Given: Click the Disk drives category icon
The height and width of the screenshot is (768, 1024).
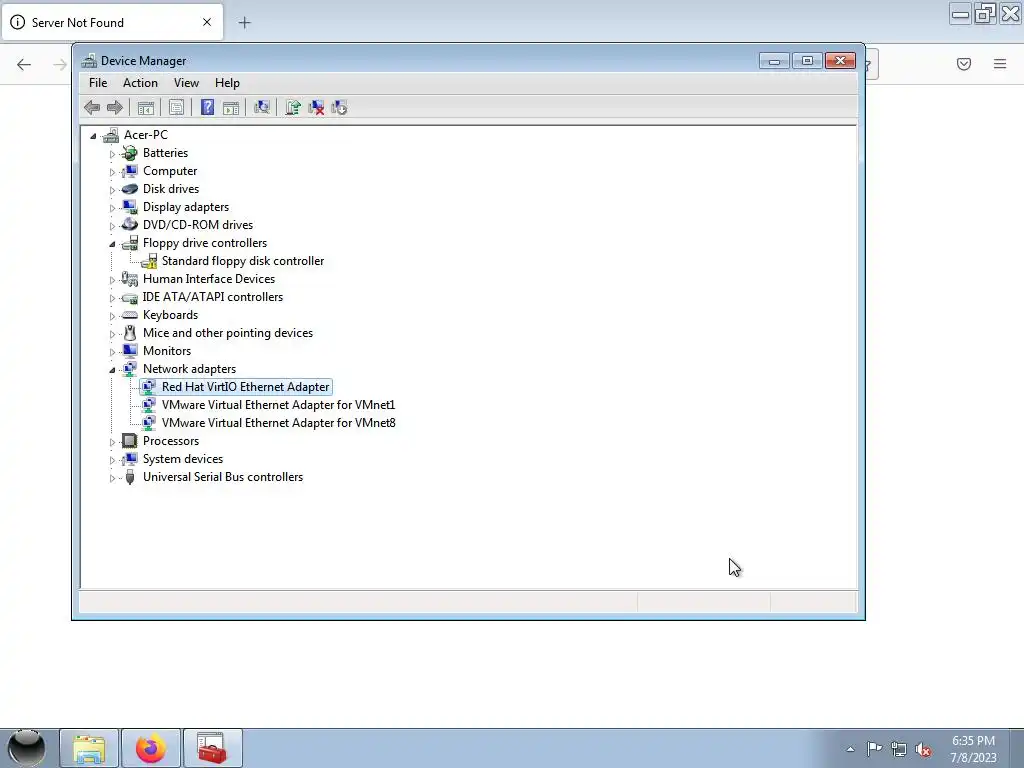Looking at the screenshot, I should click(x=130, y=189).
